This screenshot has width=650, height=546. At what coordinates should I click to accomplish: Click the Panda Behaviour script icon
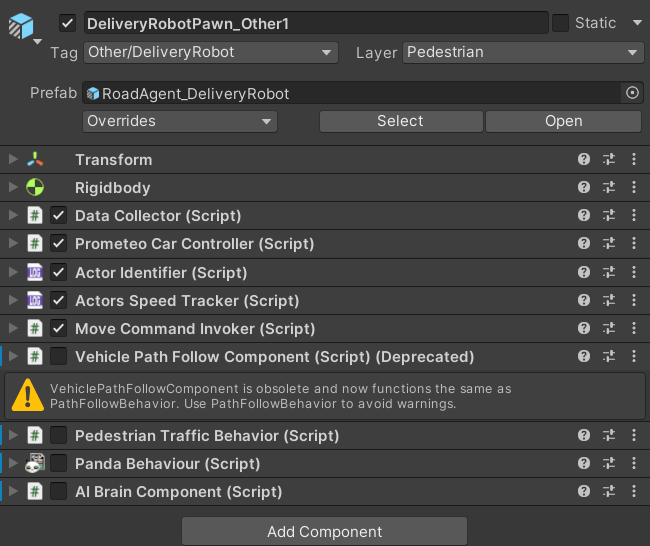click(x=35, y=463)
